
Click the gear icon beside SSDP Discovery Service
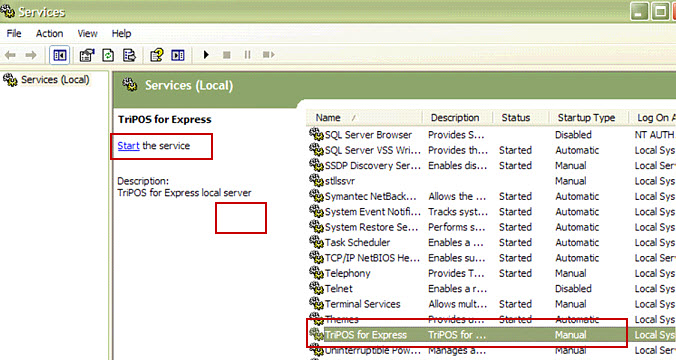coord(316,165)
